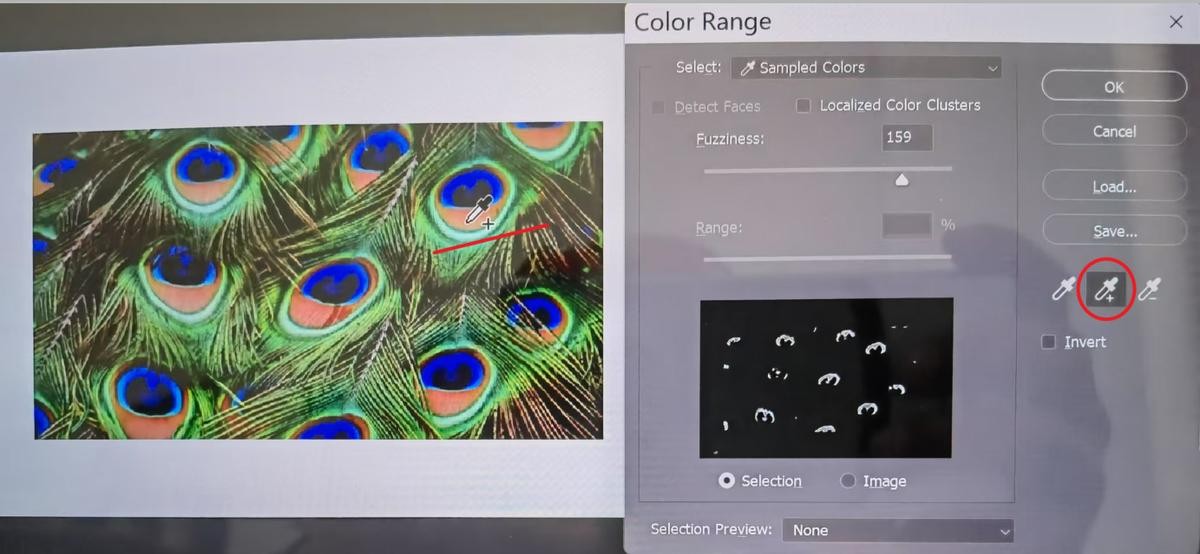
Task: Click the Range percentage input field
Action: [x=907, y=227]
